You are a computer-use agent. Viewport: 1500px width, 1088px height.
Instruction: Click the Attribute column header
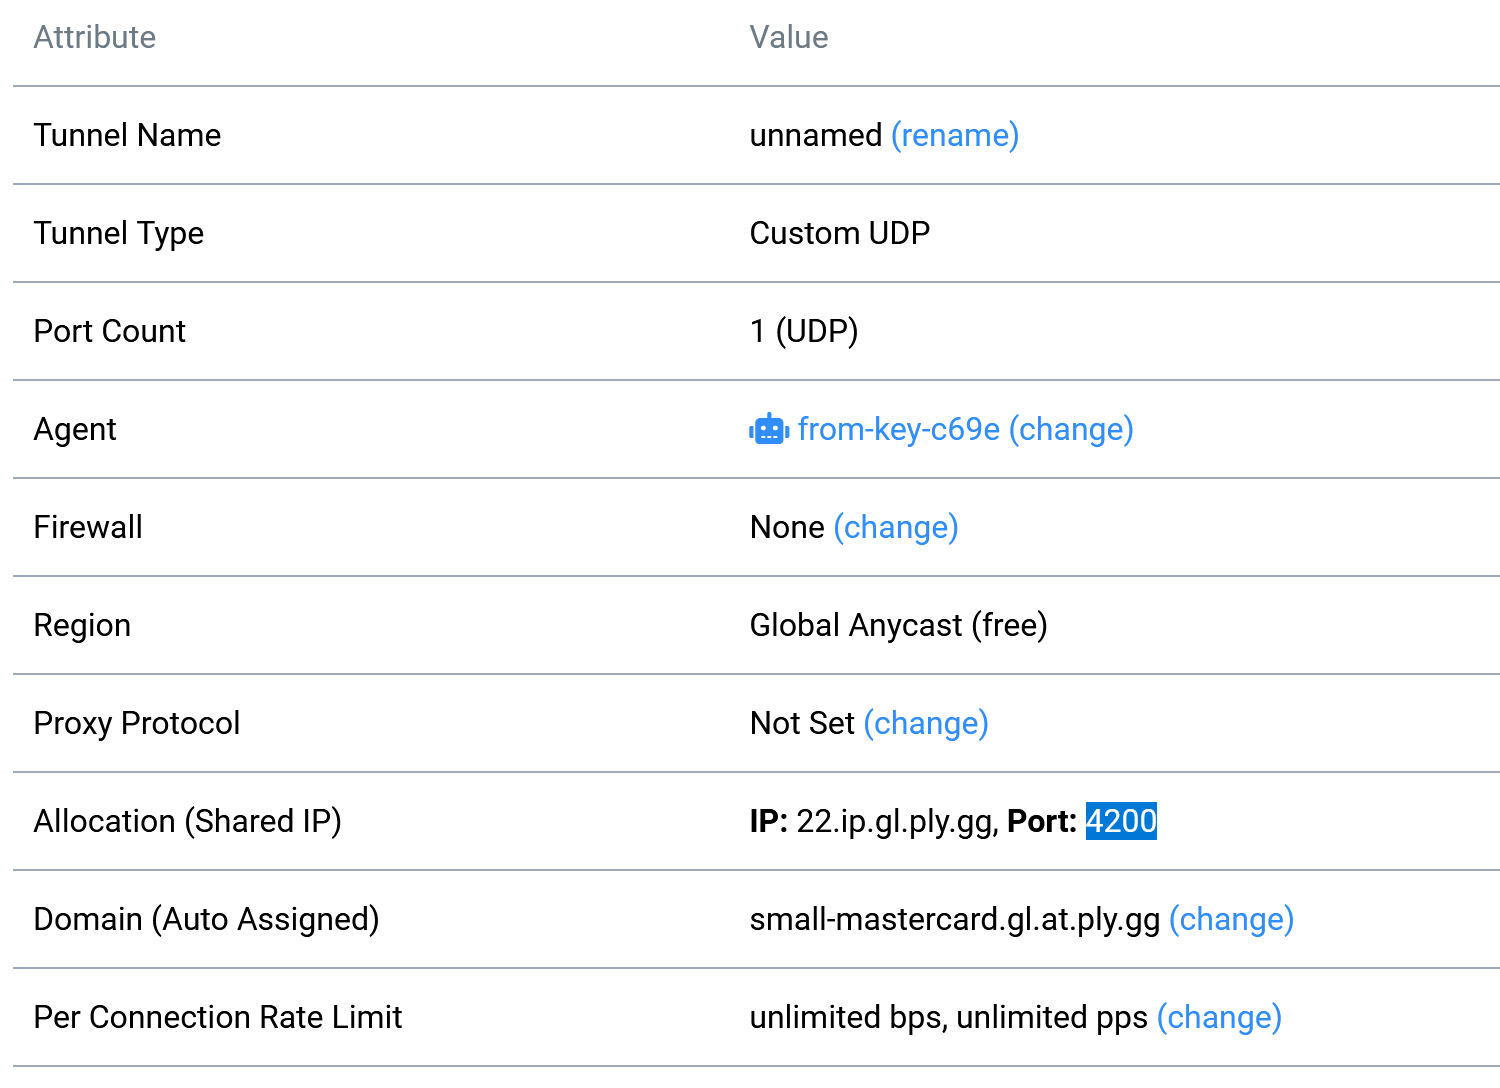click(95, 37)
